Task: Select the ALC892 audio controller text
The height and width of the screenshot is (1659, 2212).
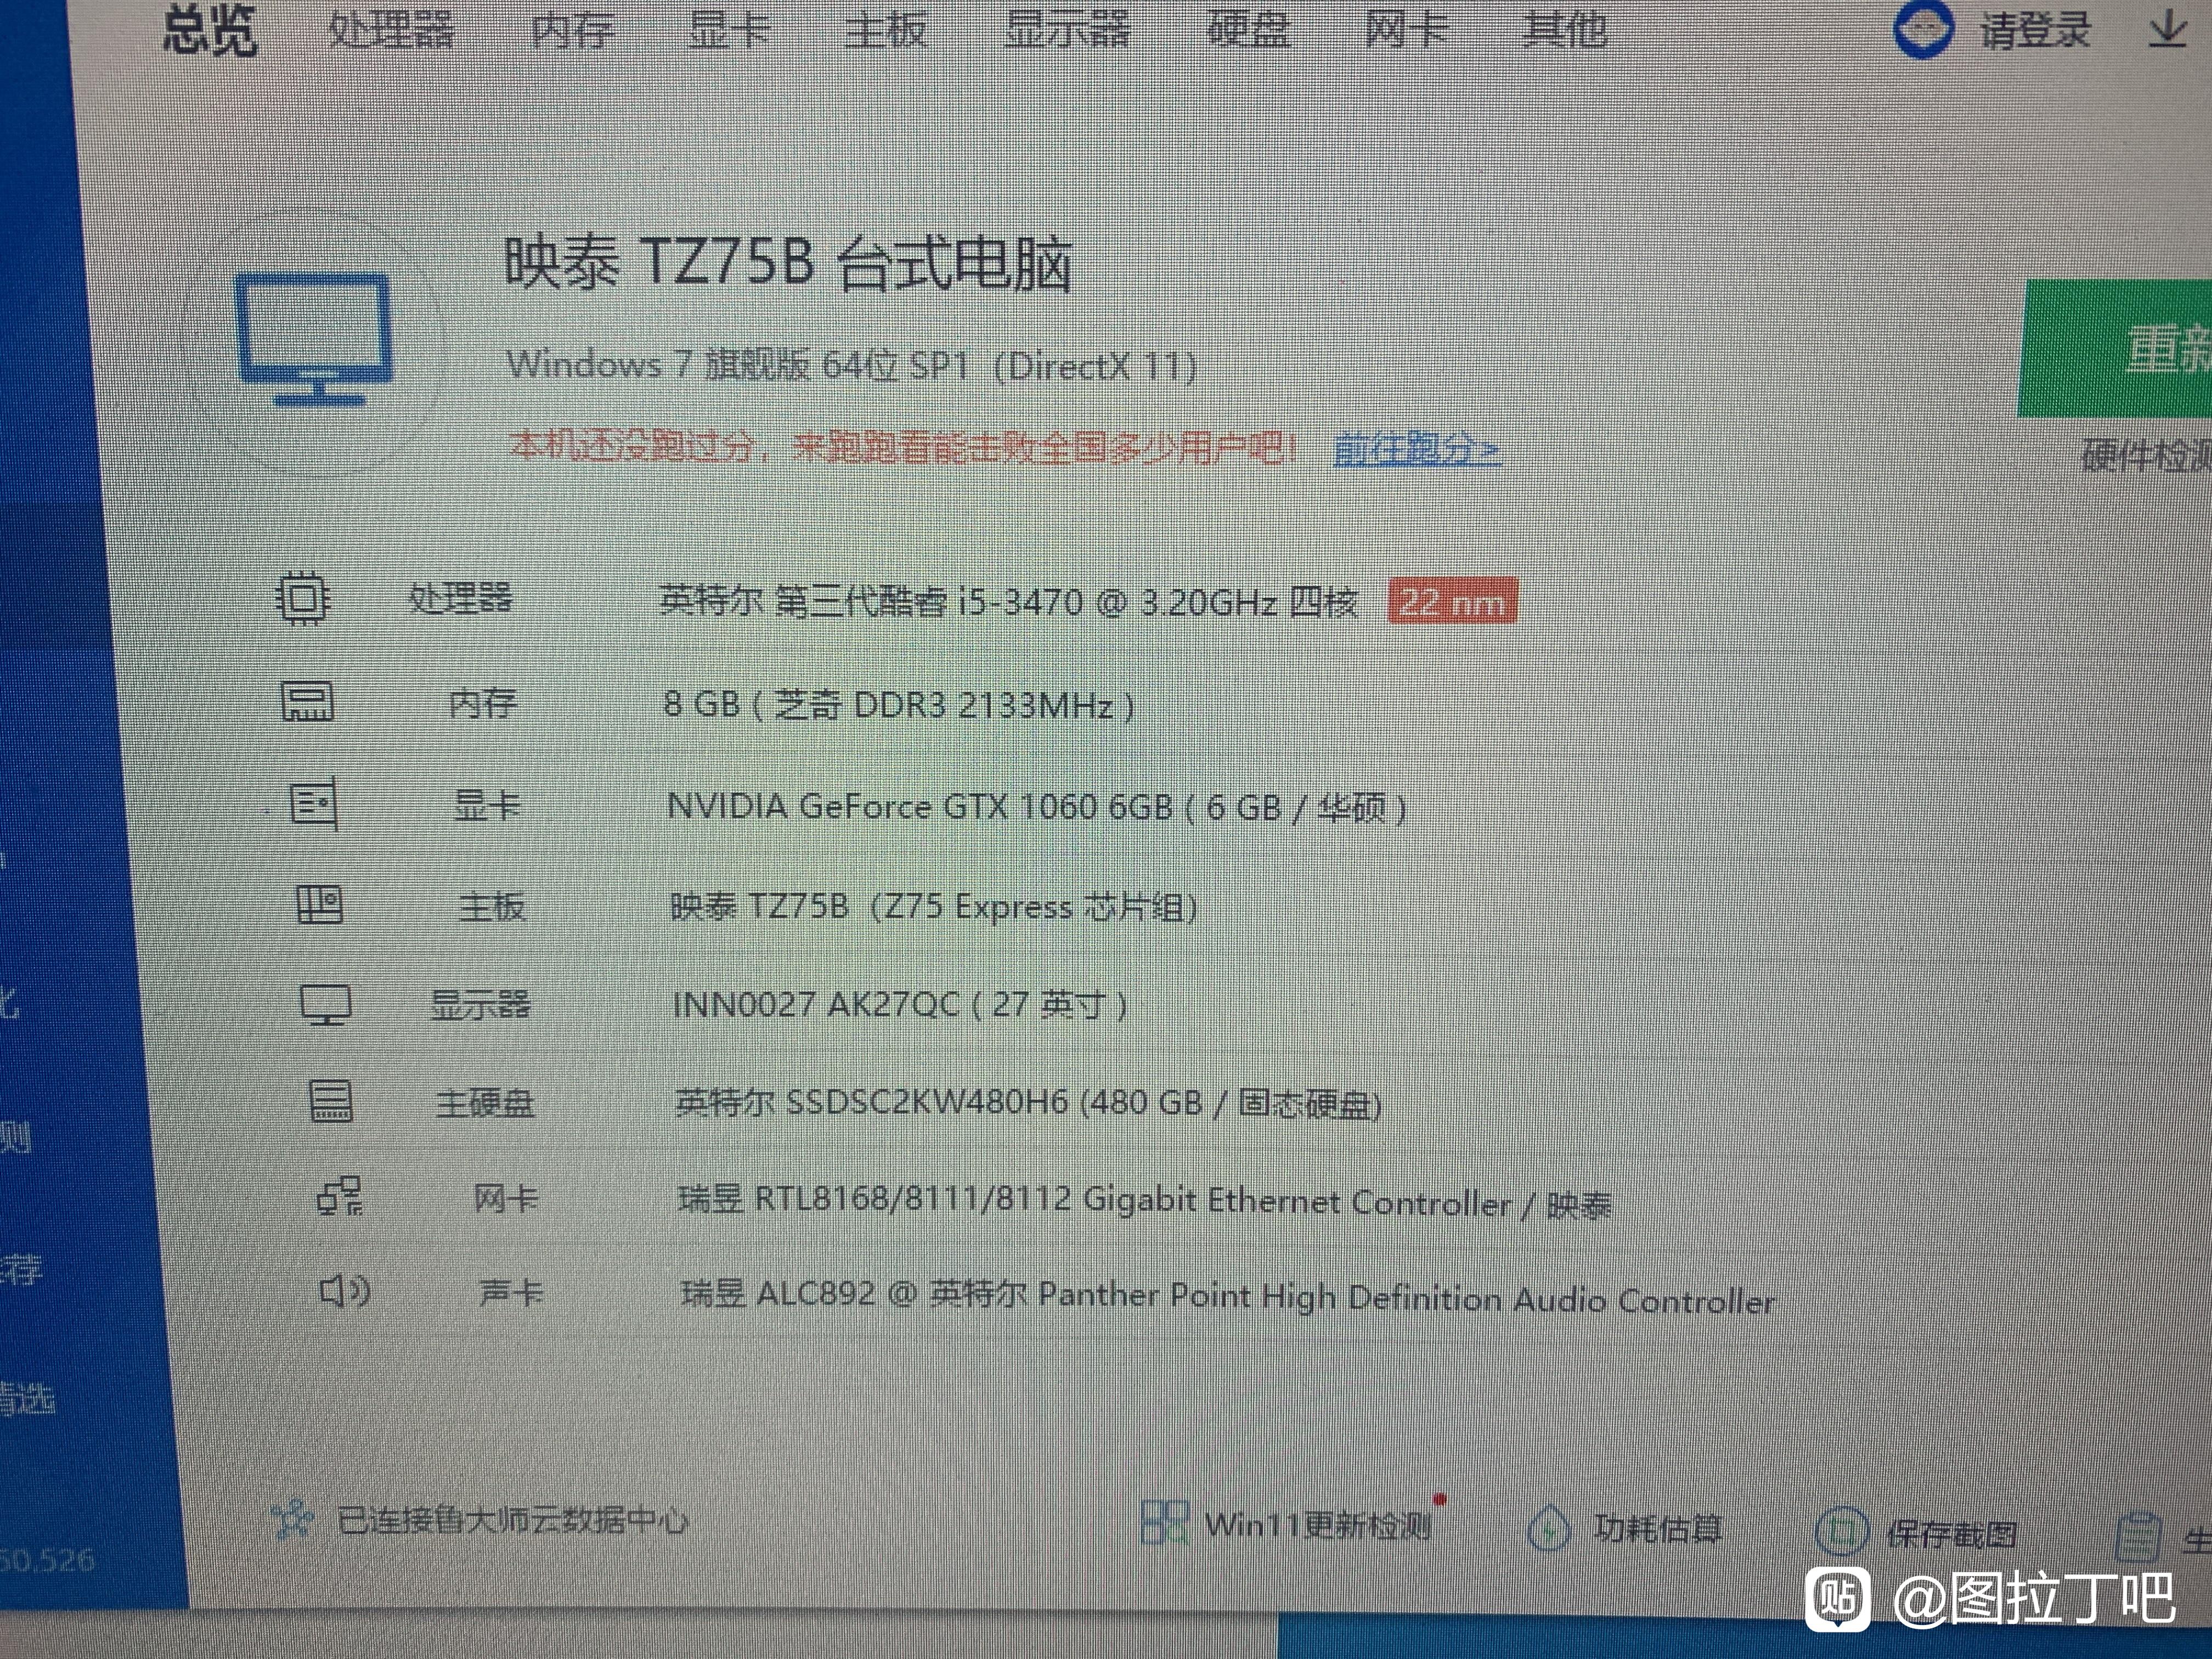Action: (1229, 1297)
